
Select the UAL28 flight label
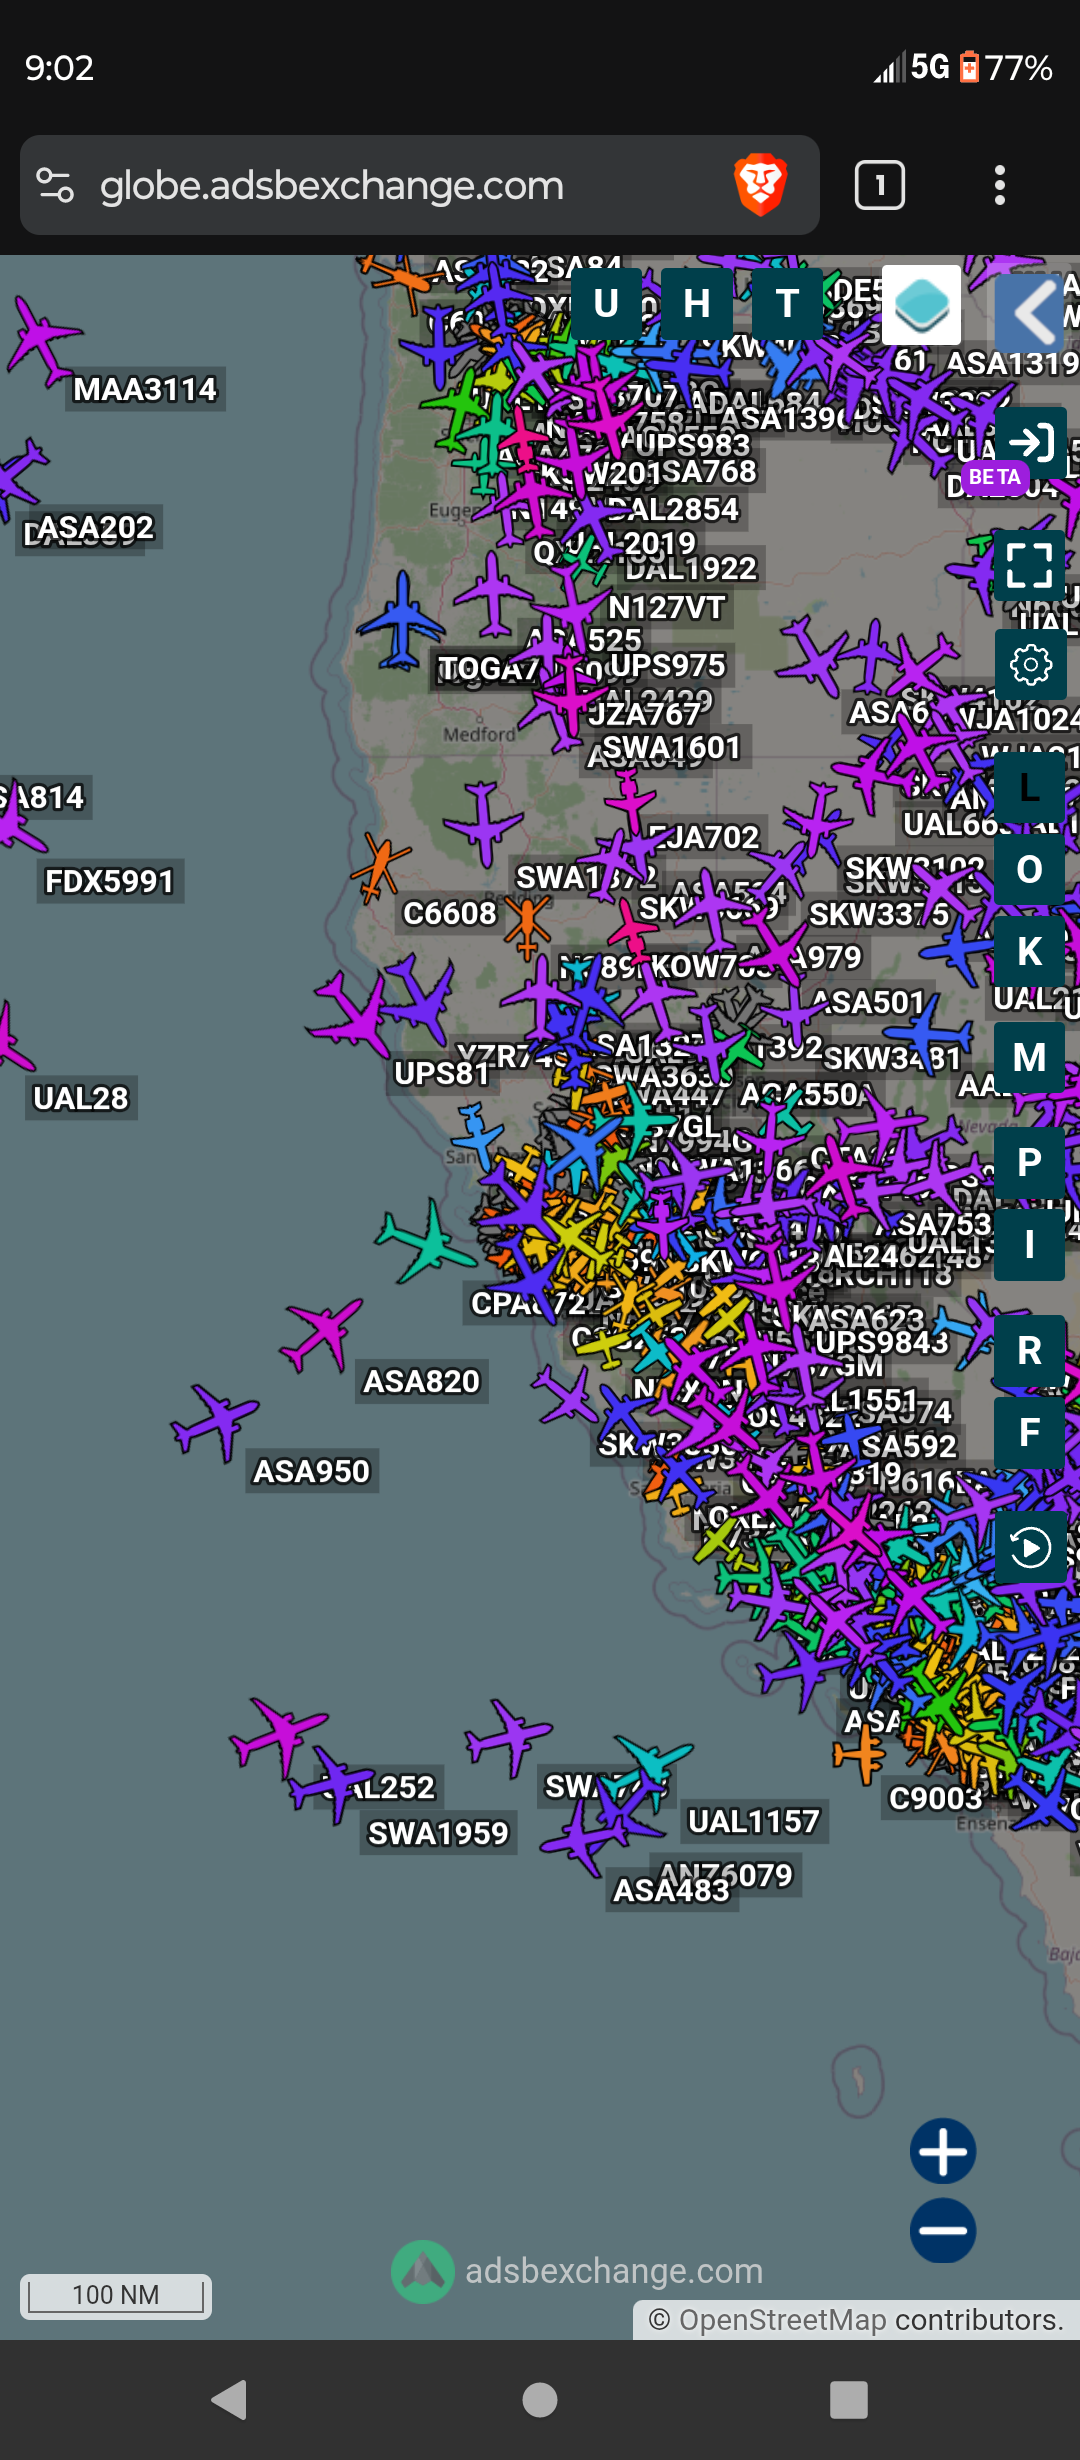click(x=81, y=1098)
